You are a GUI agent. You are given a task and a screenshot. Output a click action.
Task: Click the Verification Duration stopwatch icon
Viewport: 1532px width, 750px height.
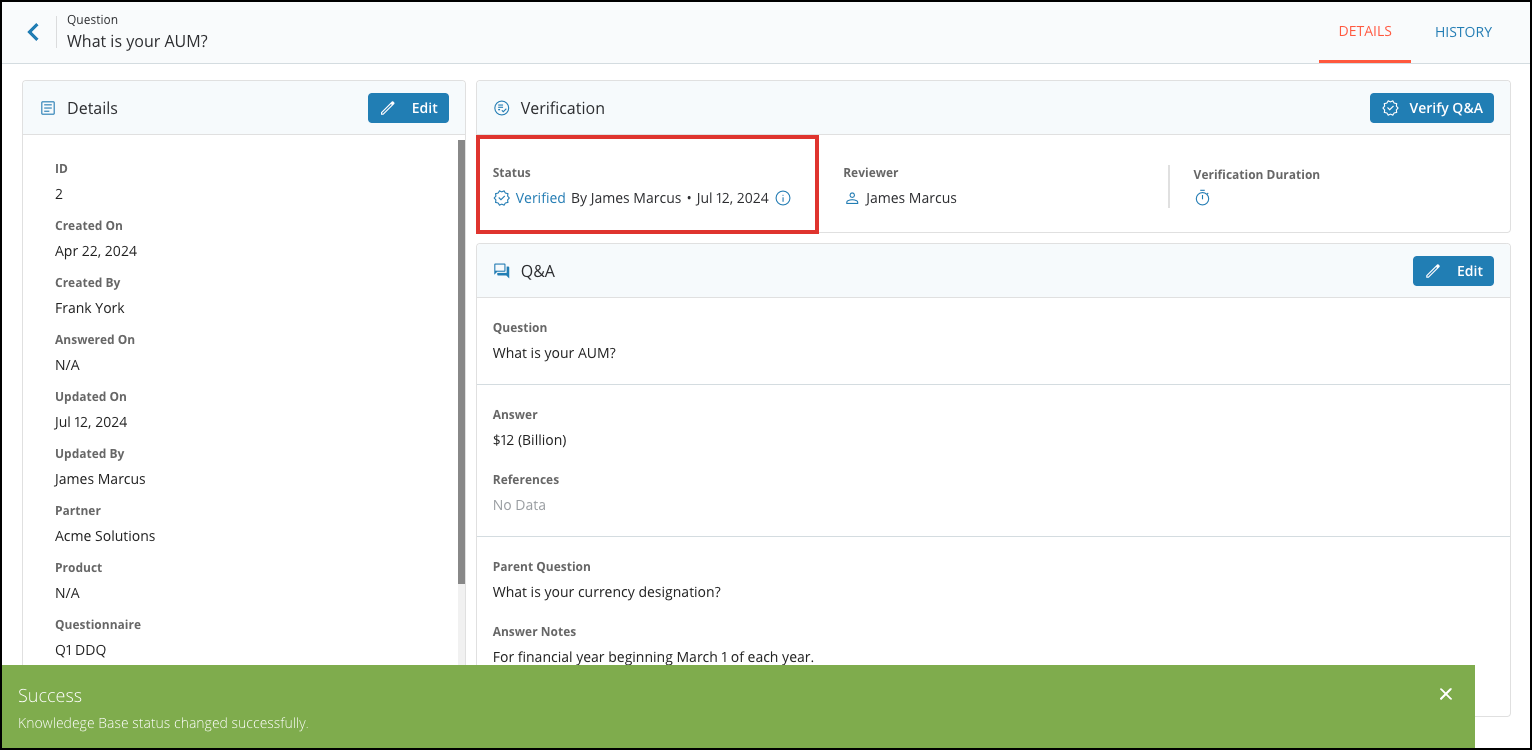(1202, 199)
